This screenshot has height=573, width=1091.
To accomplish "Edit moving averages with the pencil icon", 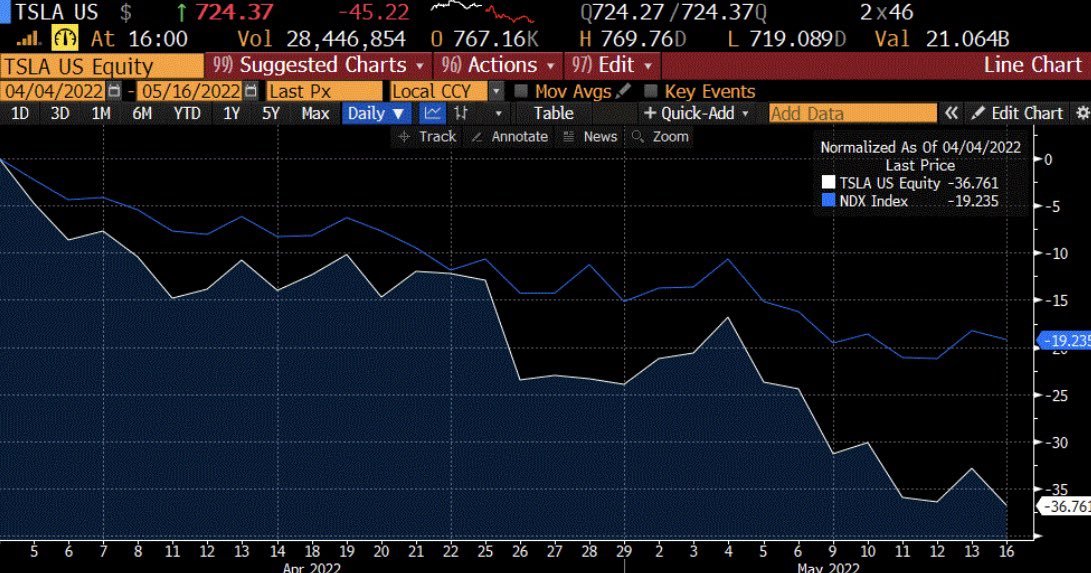I will click(623, 90).
